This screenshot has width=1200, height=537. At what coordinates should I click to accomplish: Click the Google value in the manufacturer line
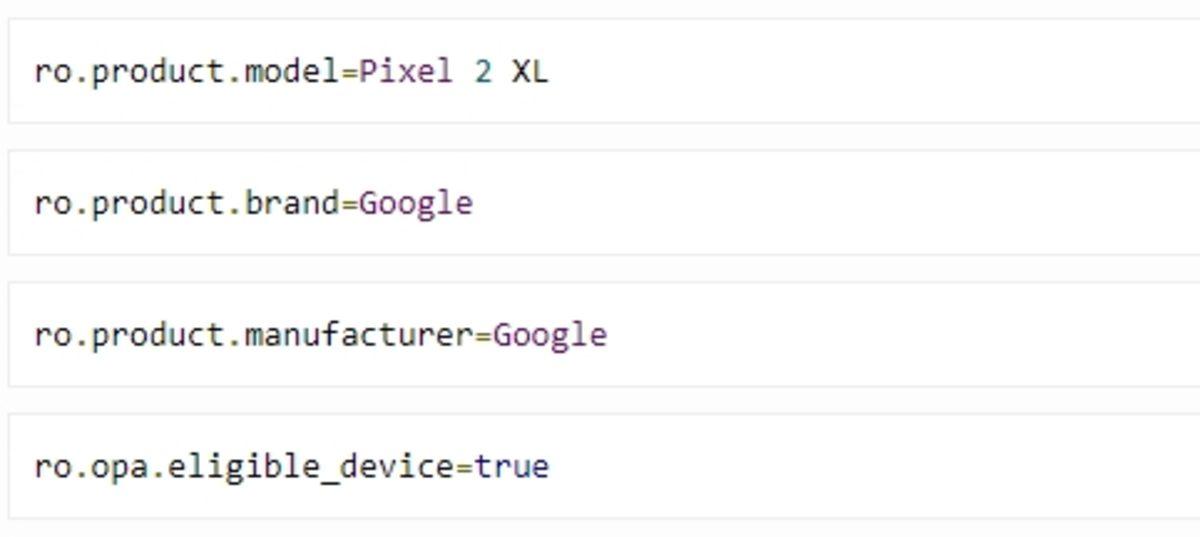tap(550, 334)
